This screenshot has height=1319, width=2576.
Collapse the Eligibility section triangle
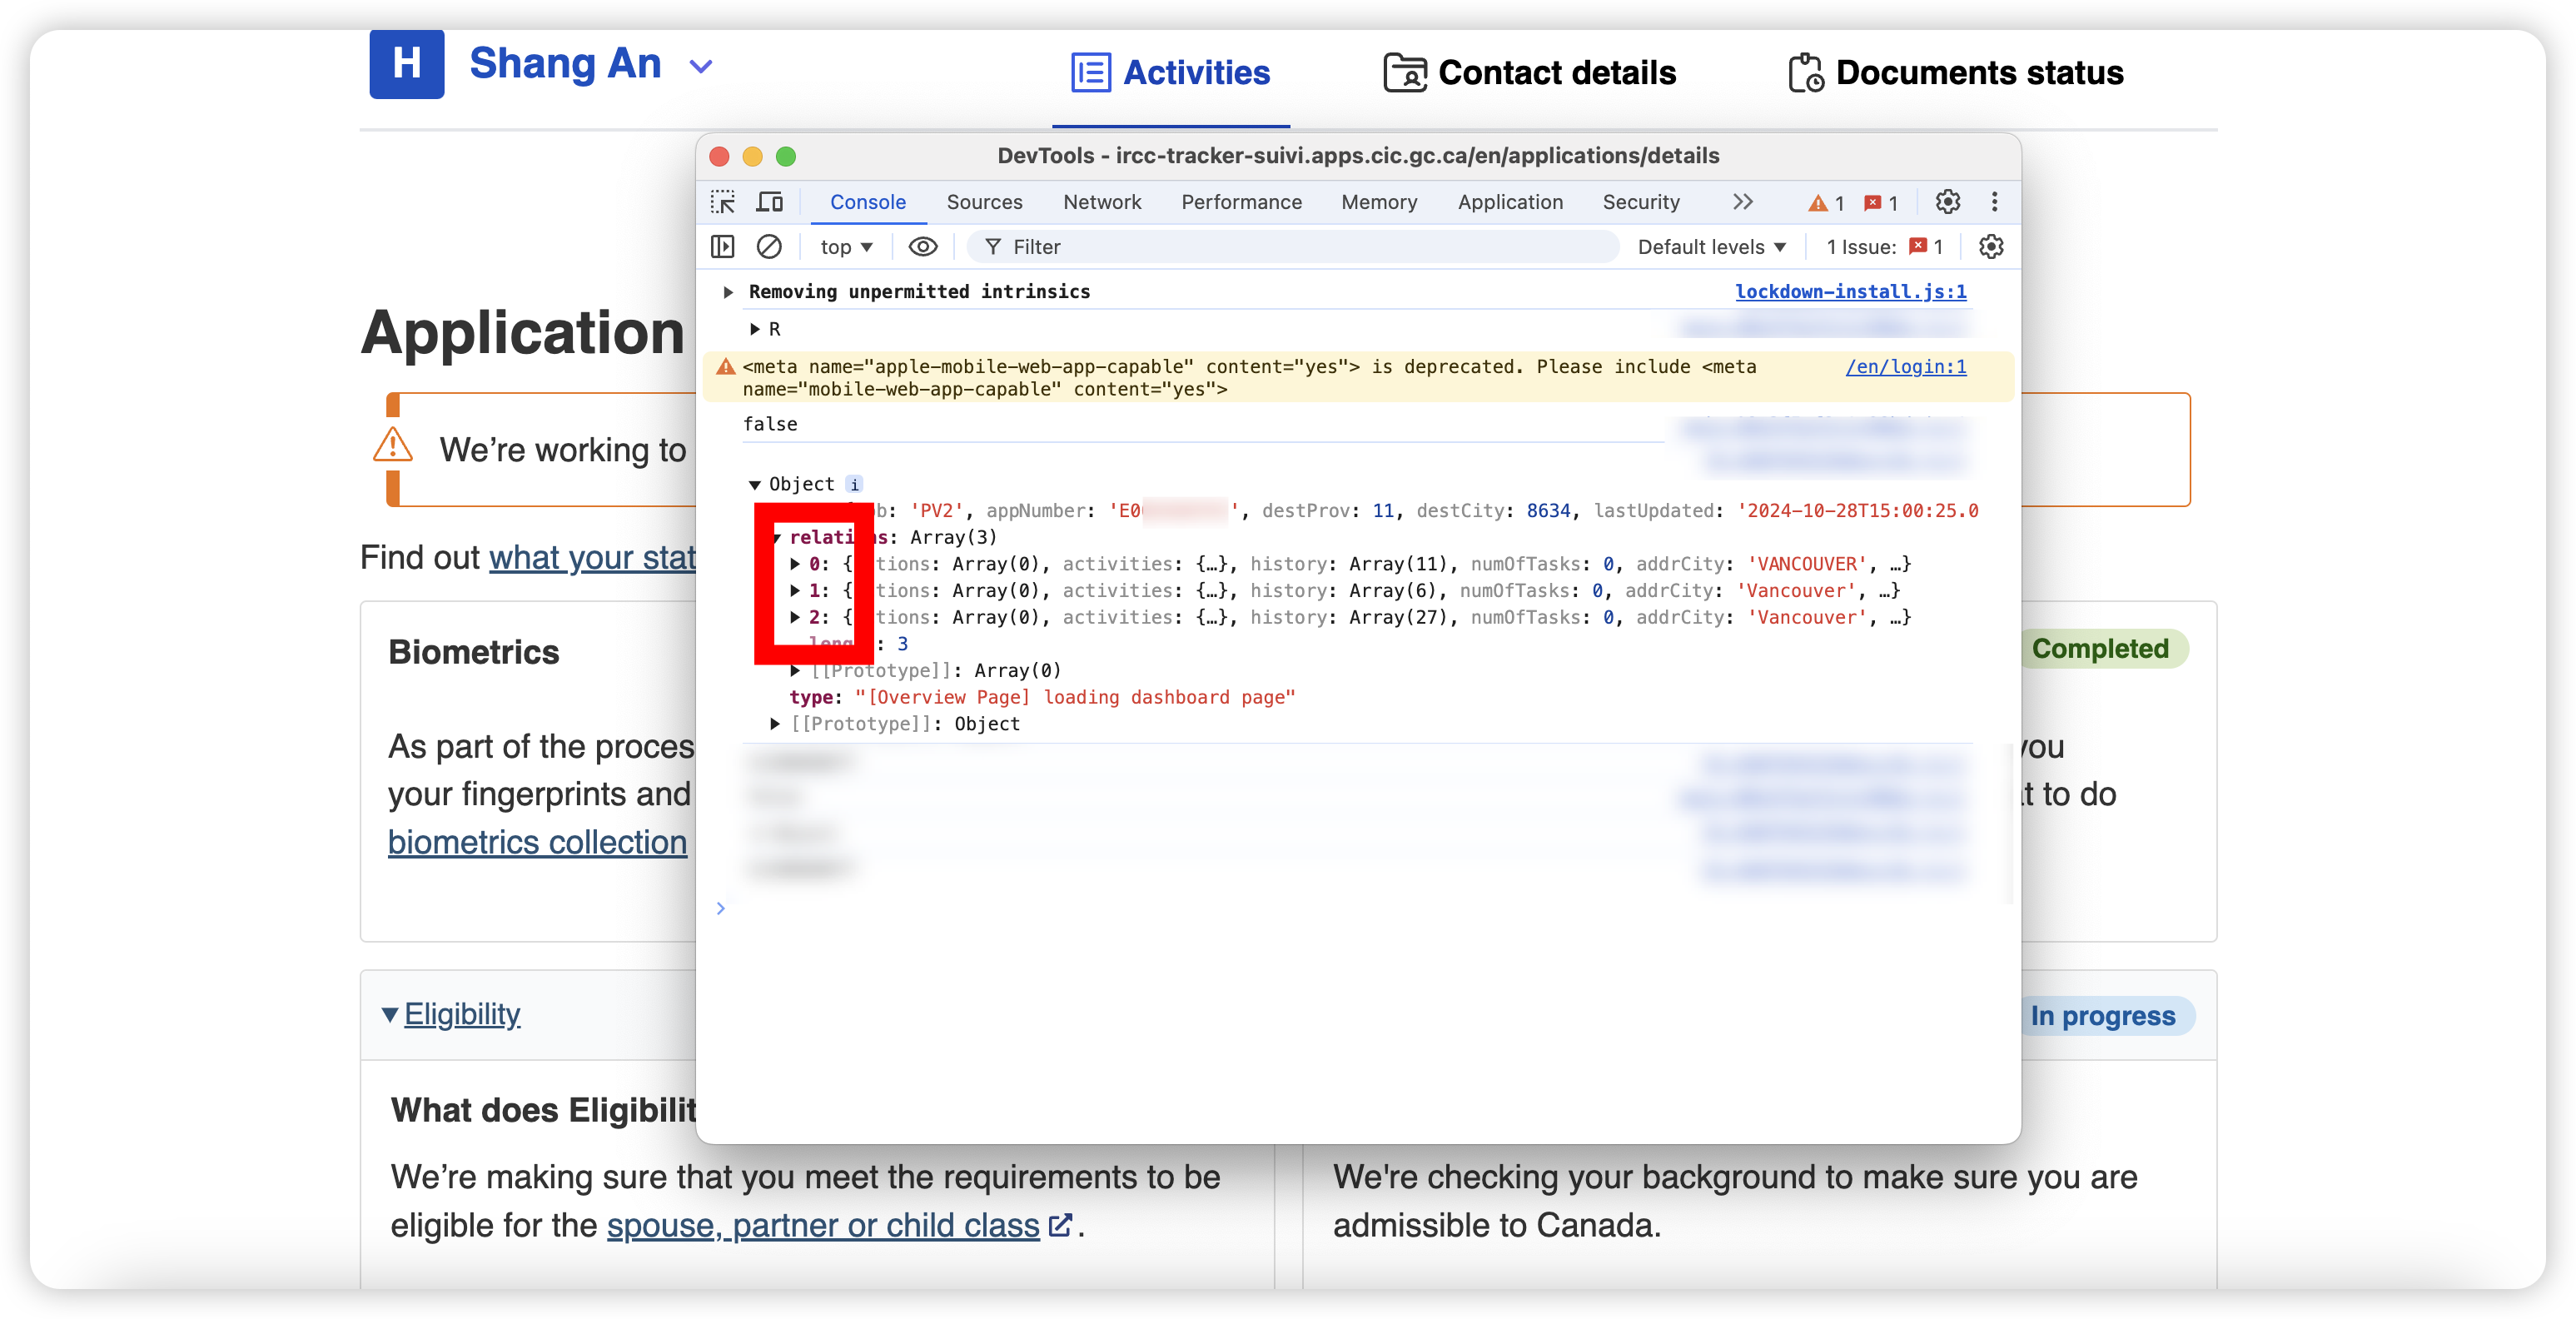click(x=389, y=1015)
